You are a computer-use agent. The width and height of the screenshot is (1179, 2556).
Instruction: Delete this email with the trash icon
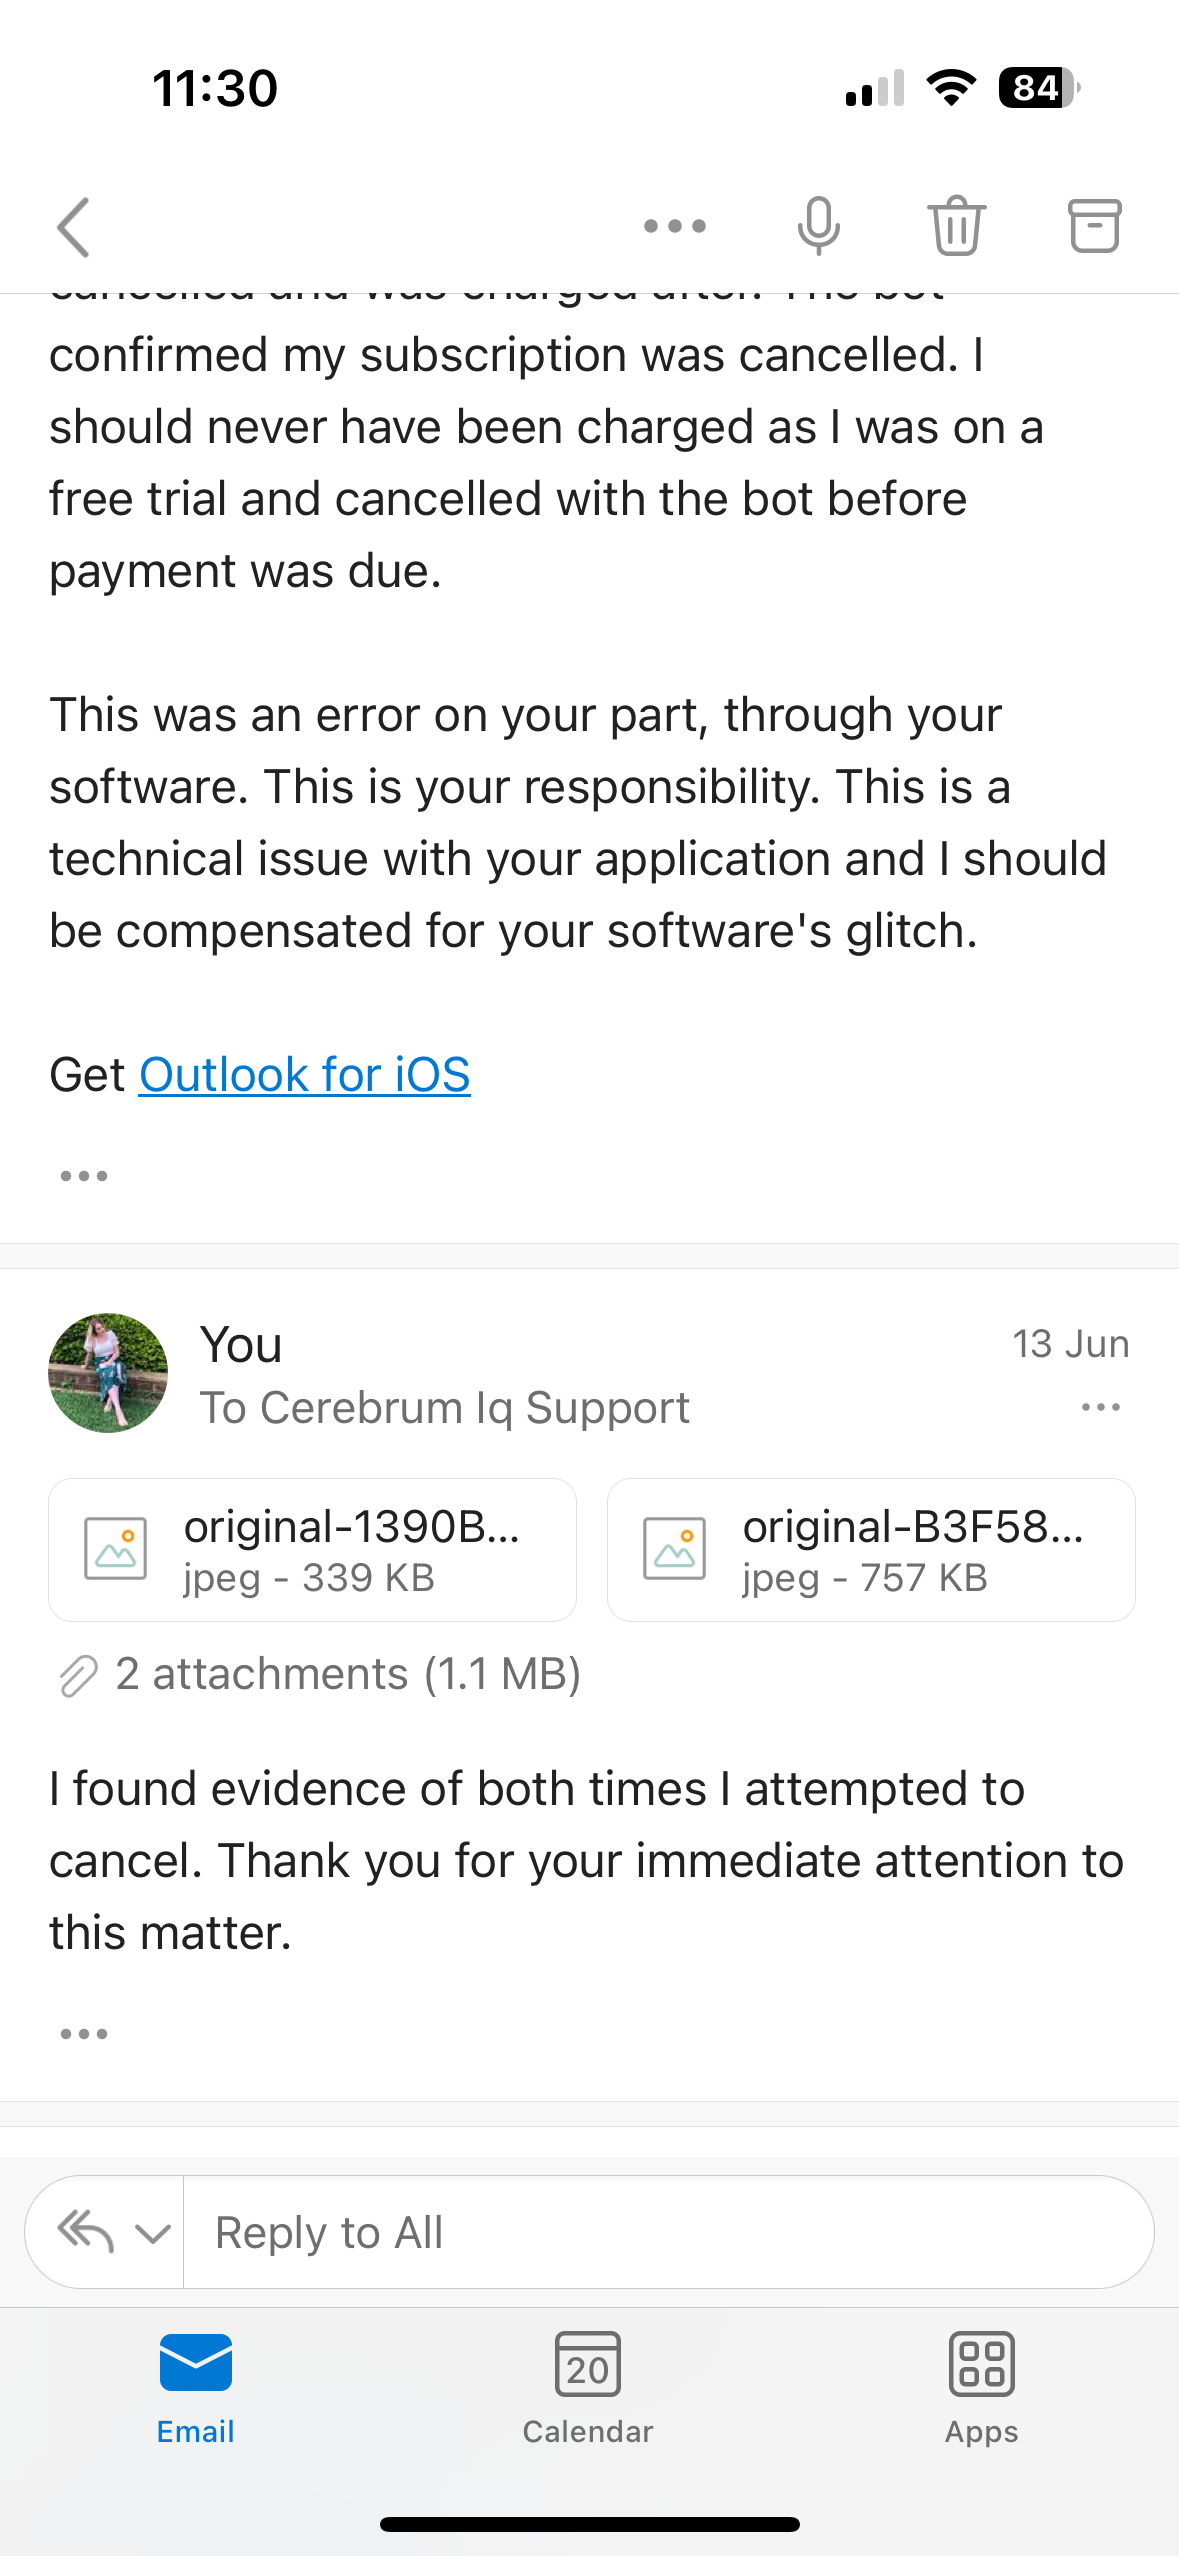pyautogui.click(x=956, y=225)
